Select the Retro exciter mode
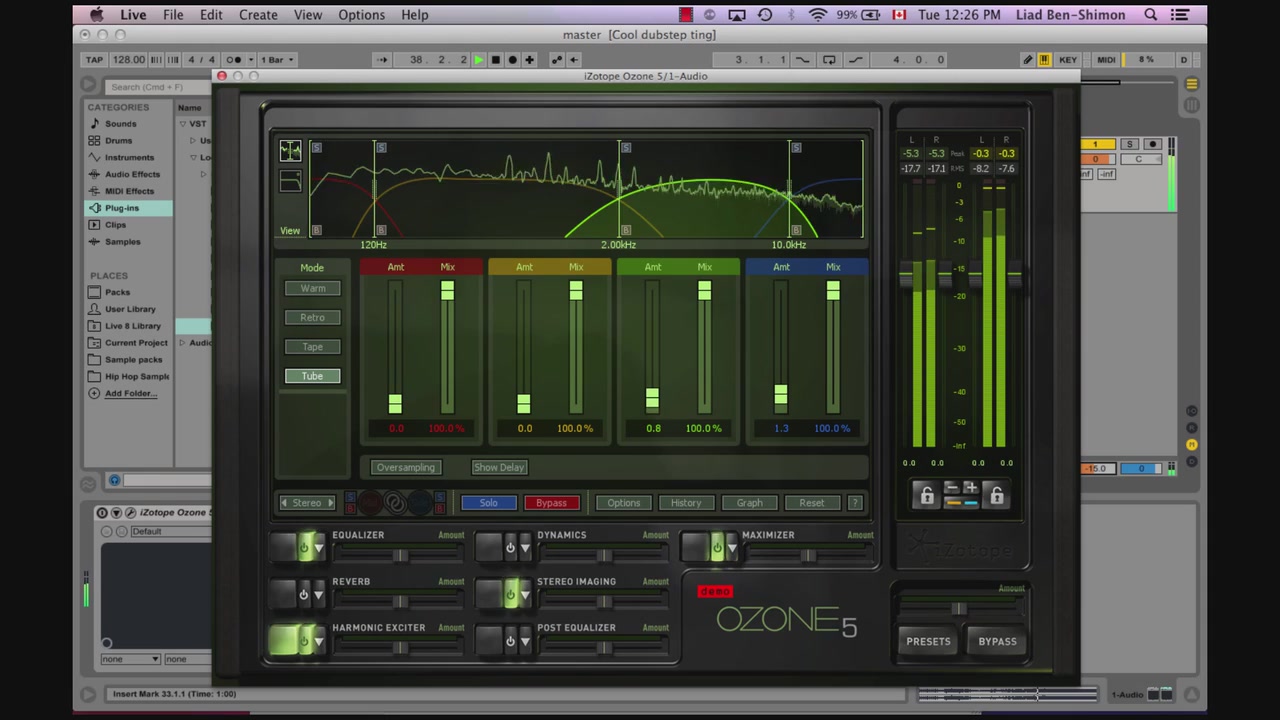 pyautogui.click(x=313, y=317)
